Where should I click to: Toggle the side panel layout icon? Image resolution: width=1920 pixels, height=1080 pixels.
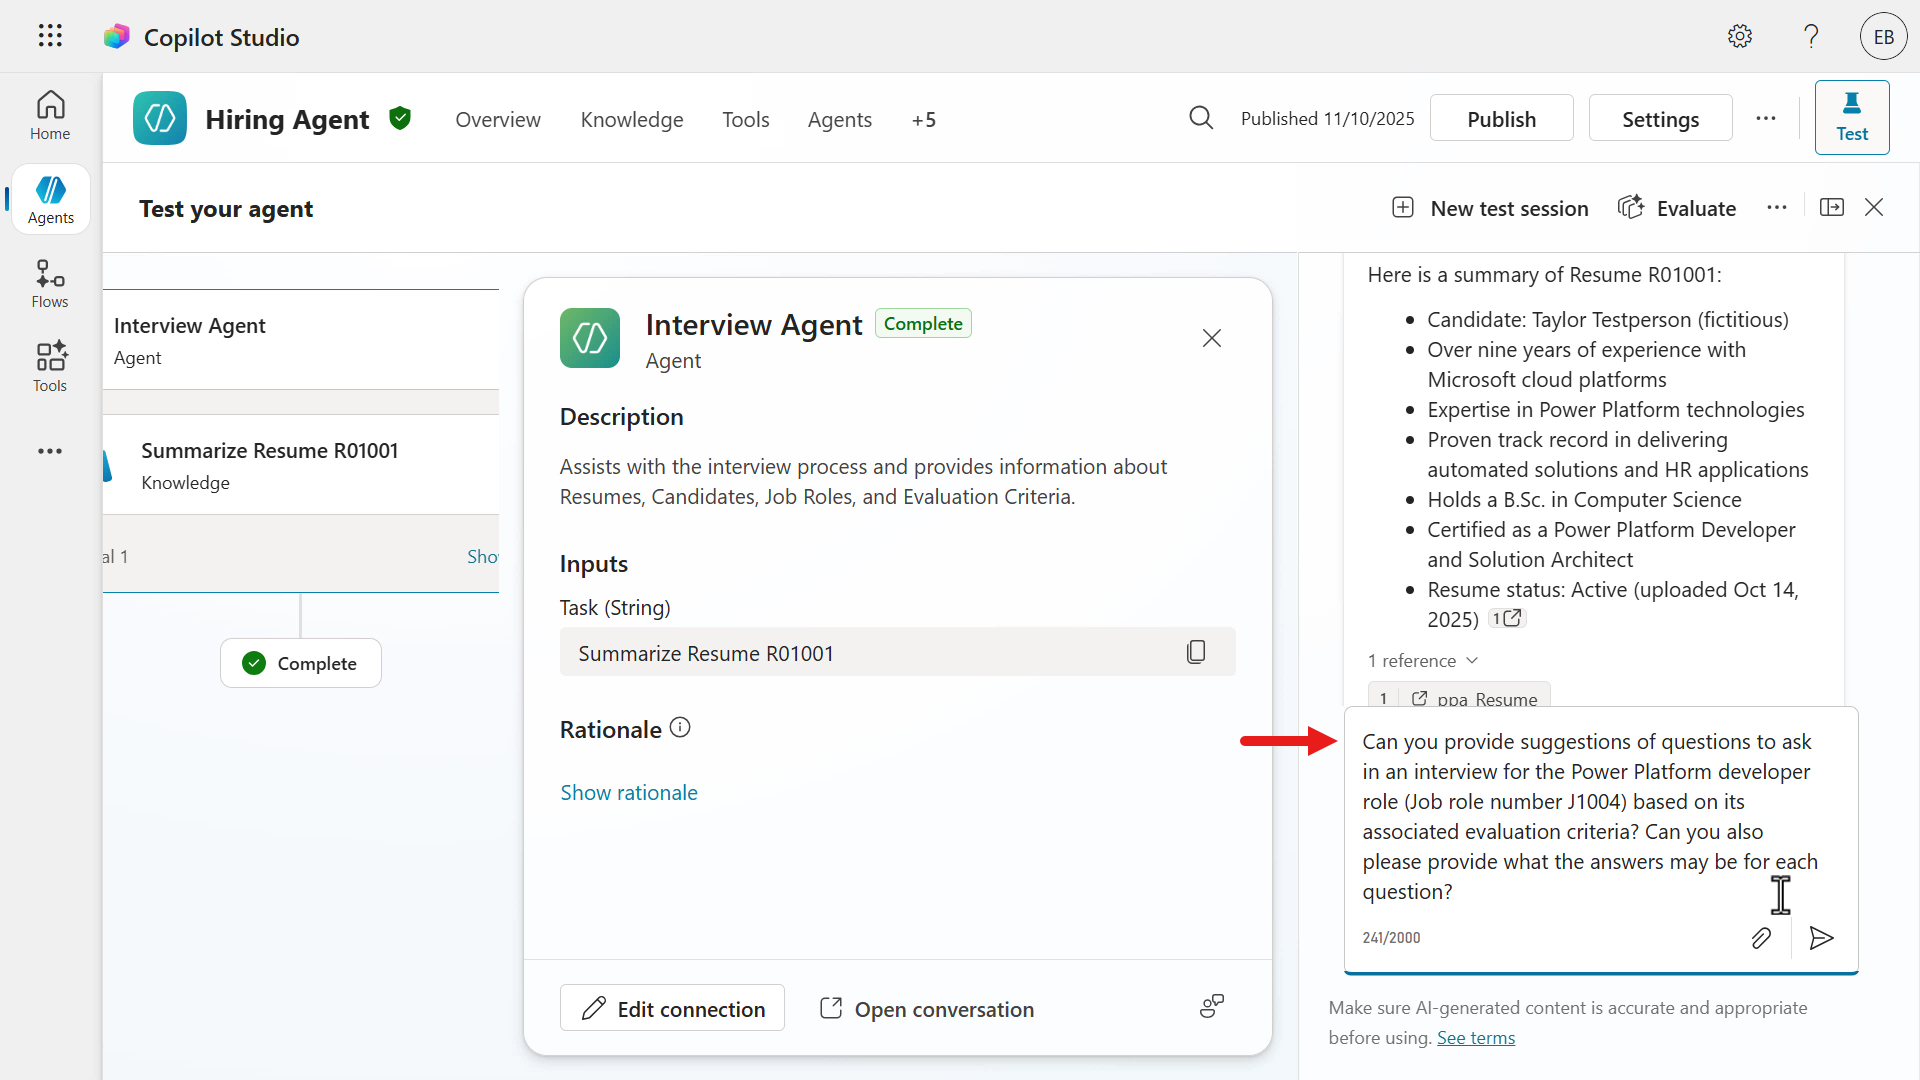pyautogui.click(x=1832, y=207)
